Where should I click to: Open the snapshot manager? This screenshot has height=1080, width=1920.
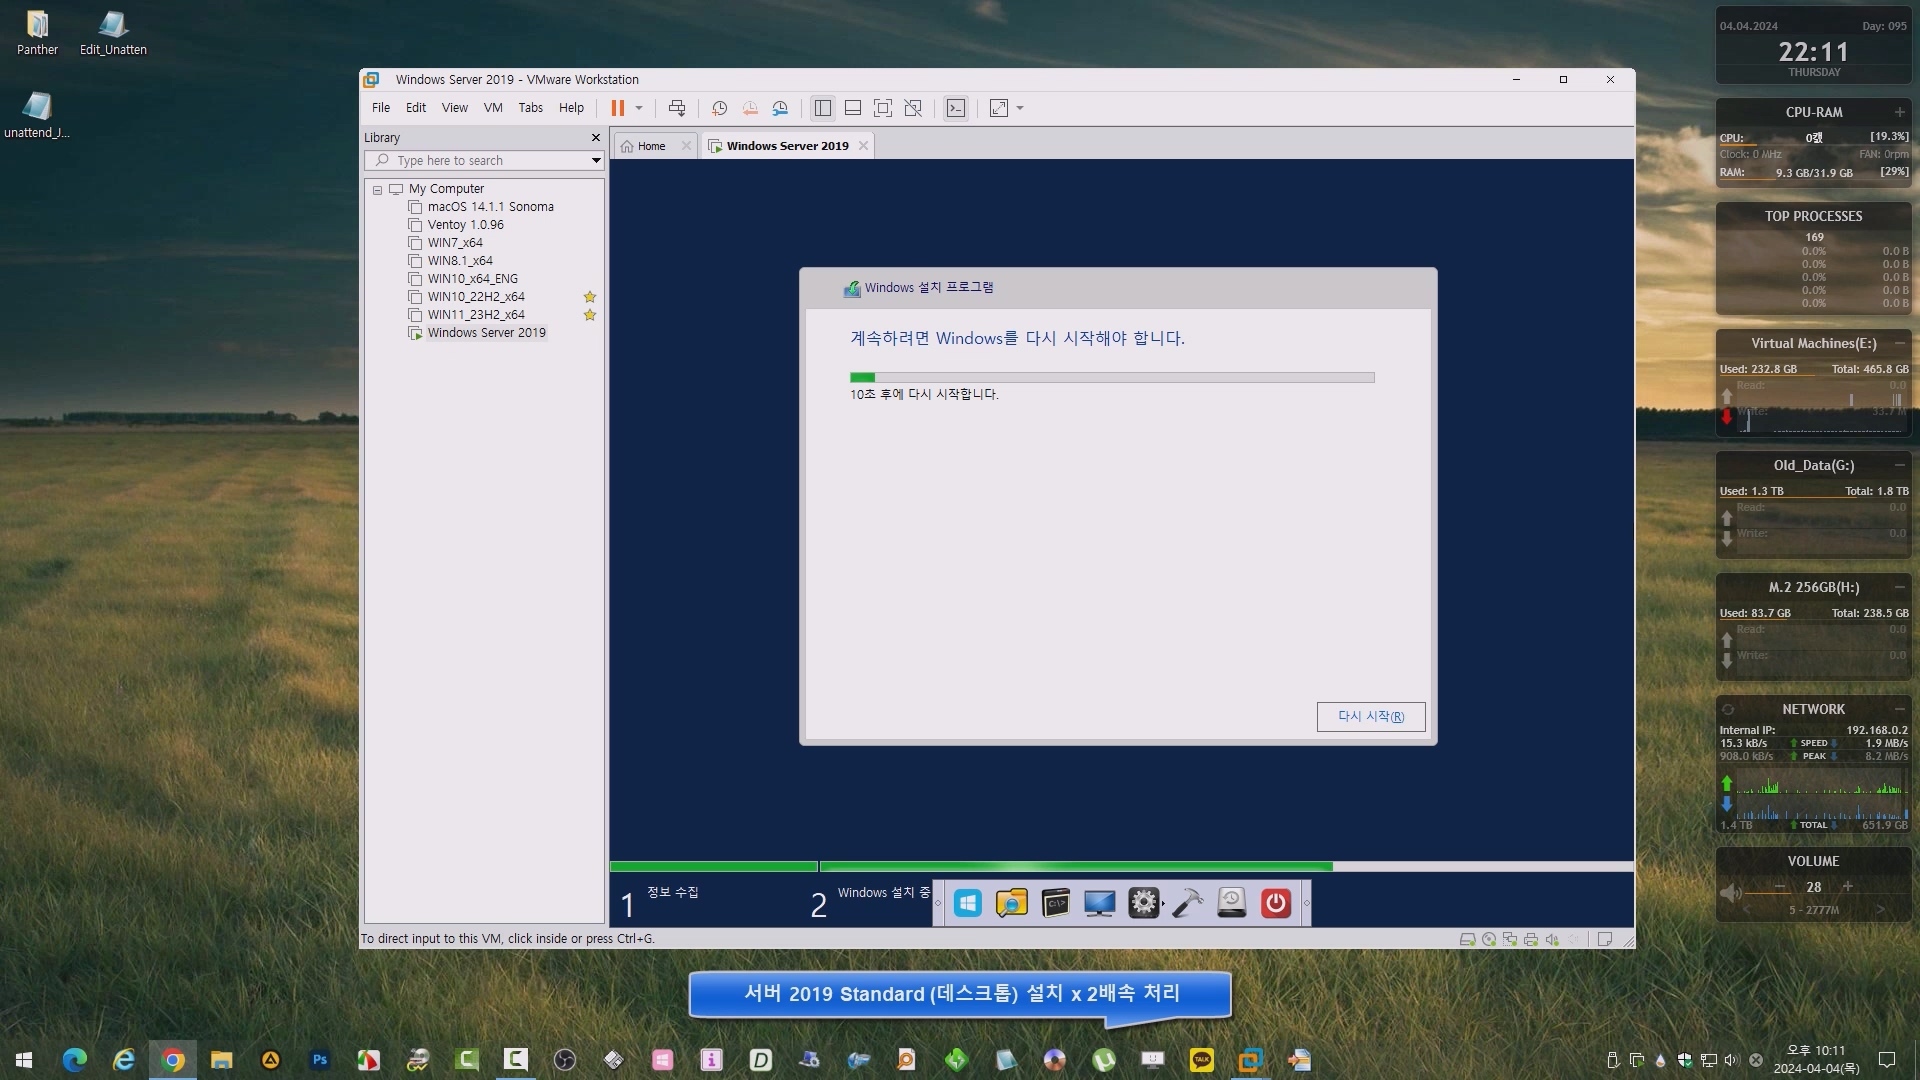(x=781, y=108)
